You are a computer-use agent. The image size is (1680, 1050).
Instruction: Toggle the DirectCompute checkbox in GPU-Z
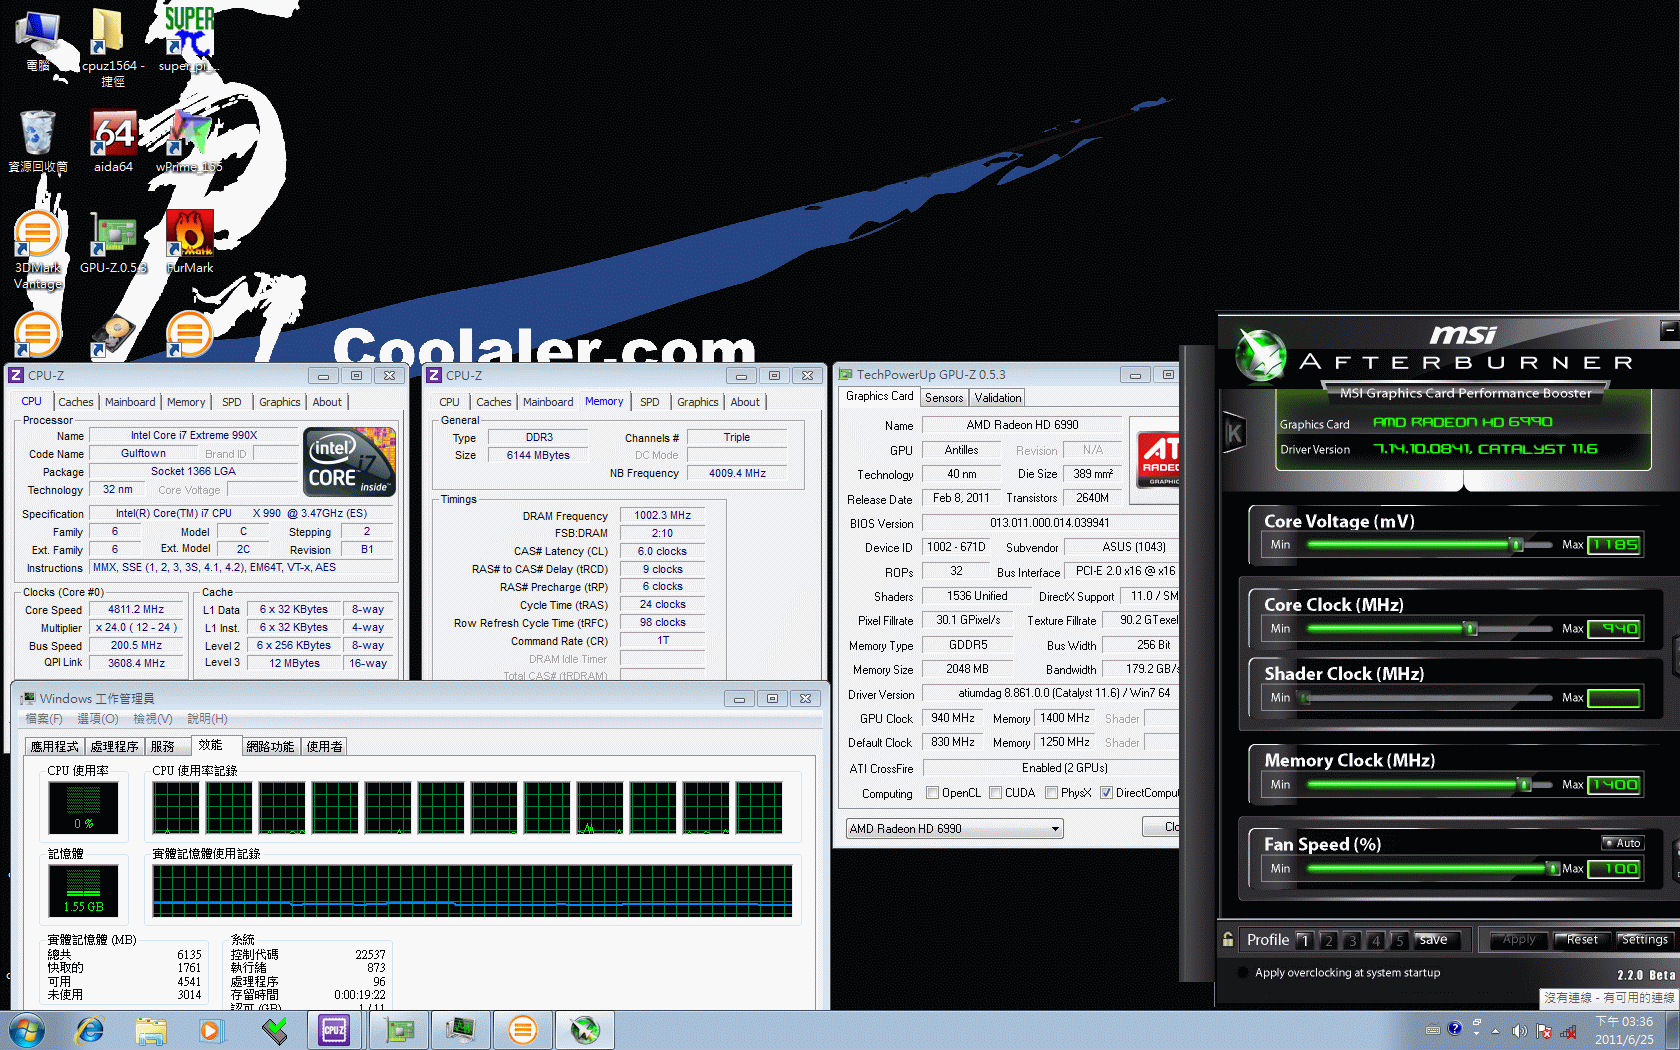coord(1106,793)
